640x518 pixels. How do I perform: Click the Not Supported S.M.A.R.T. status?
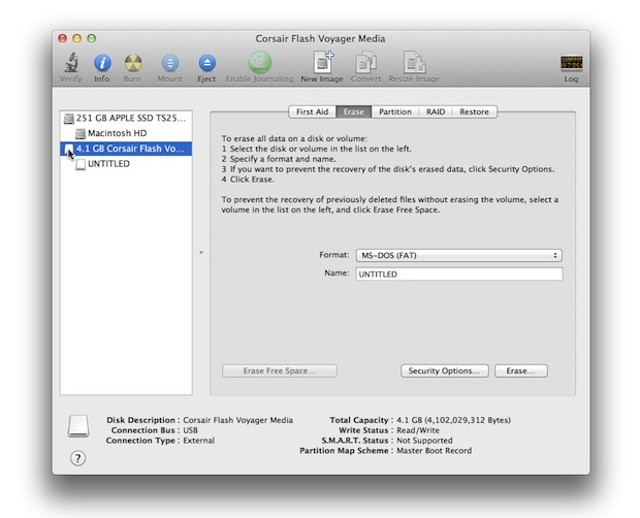(x=424, y=440)
